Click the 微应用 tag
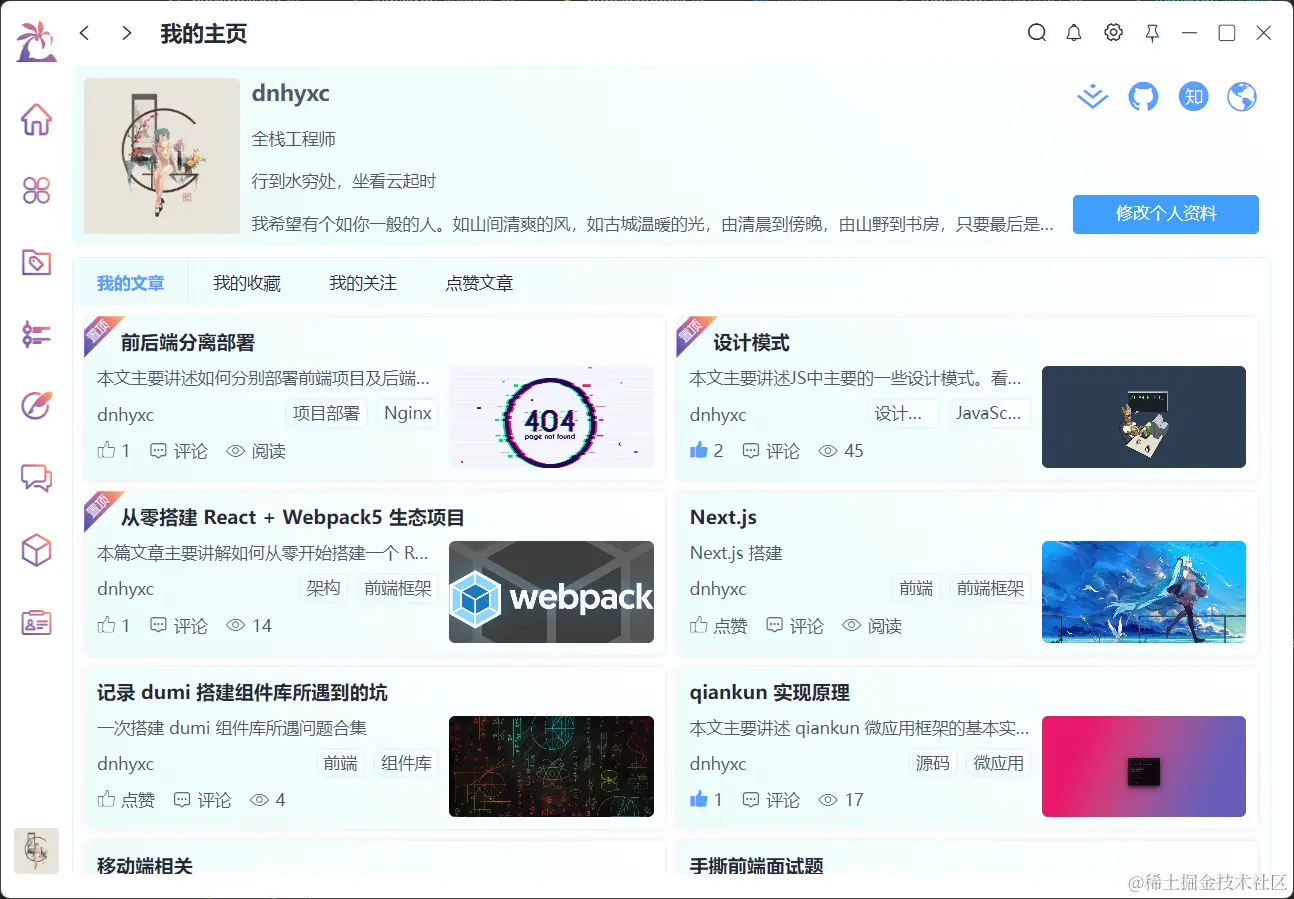Viewport: 1294px width, 899px height. 998,763
